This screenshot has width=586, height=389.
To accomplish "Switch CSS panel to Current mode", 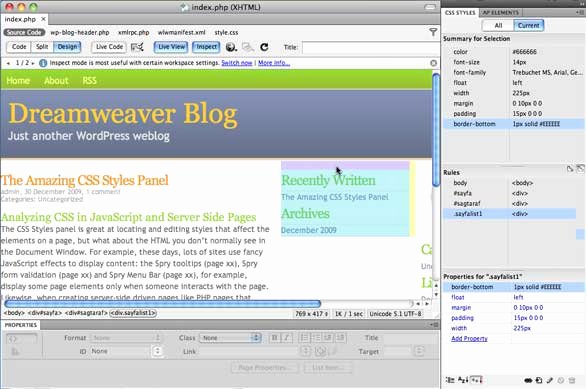I will coord(528,25).
